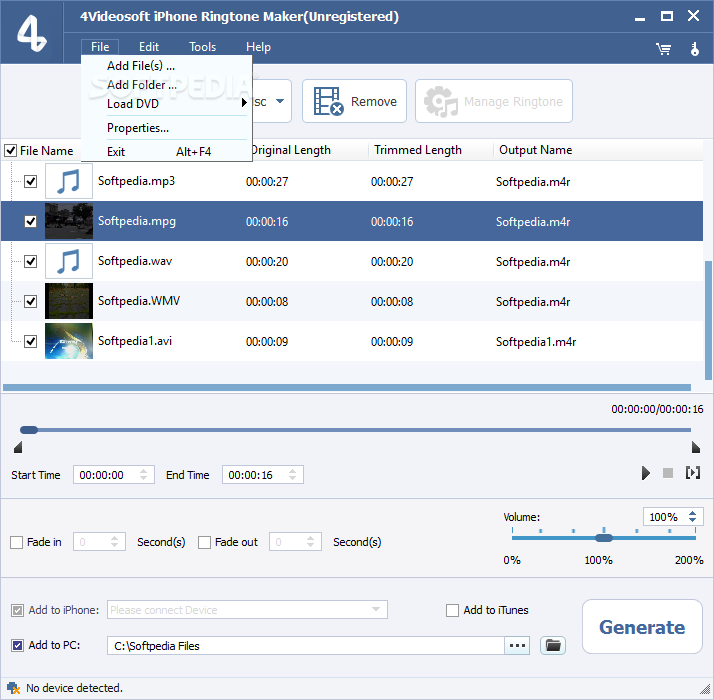Click the horizontal file list scrollbar
The image size is (714, 700).
[347, 388]
